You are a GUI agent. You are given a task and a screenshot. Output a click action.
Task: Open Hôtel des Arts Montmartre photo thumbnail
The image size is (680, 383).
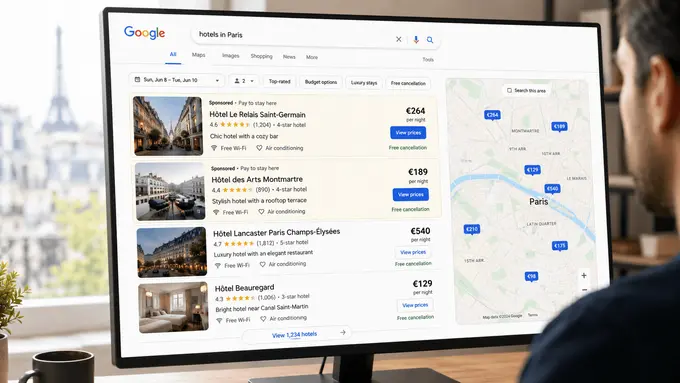170,191
